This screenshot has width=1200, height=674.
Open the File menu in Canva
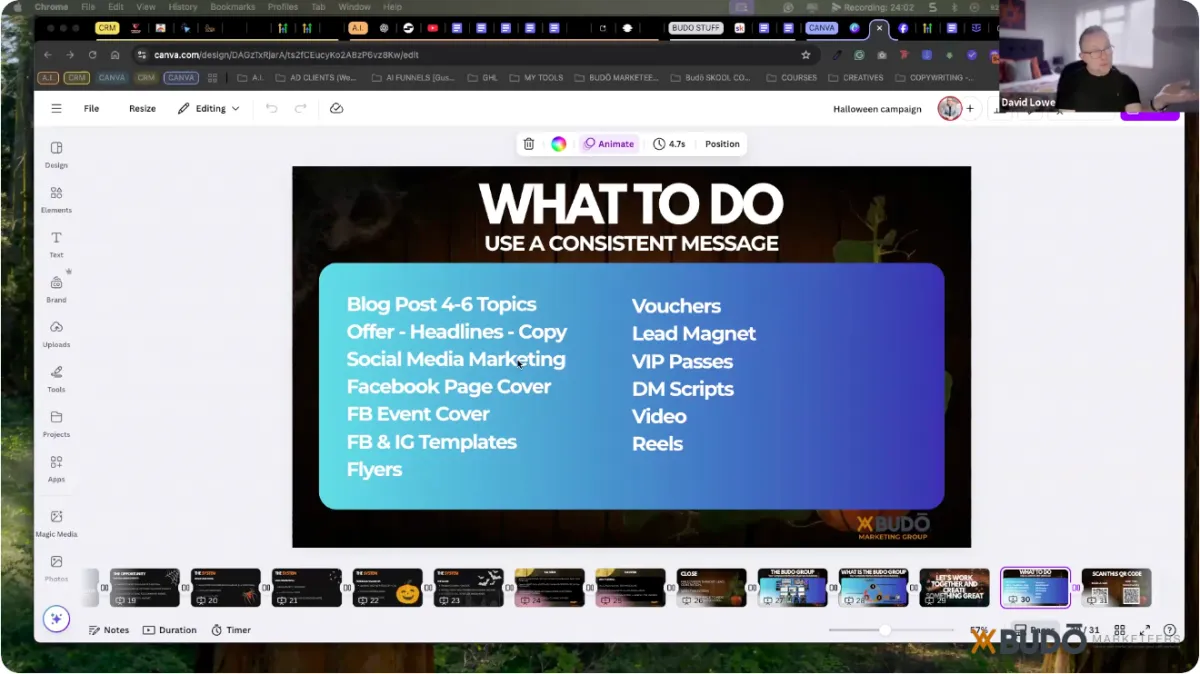[91, 108]
